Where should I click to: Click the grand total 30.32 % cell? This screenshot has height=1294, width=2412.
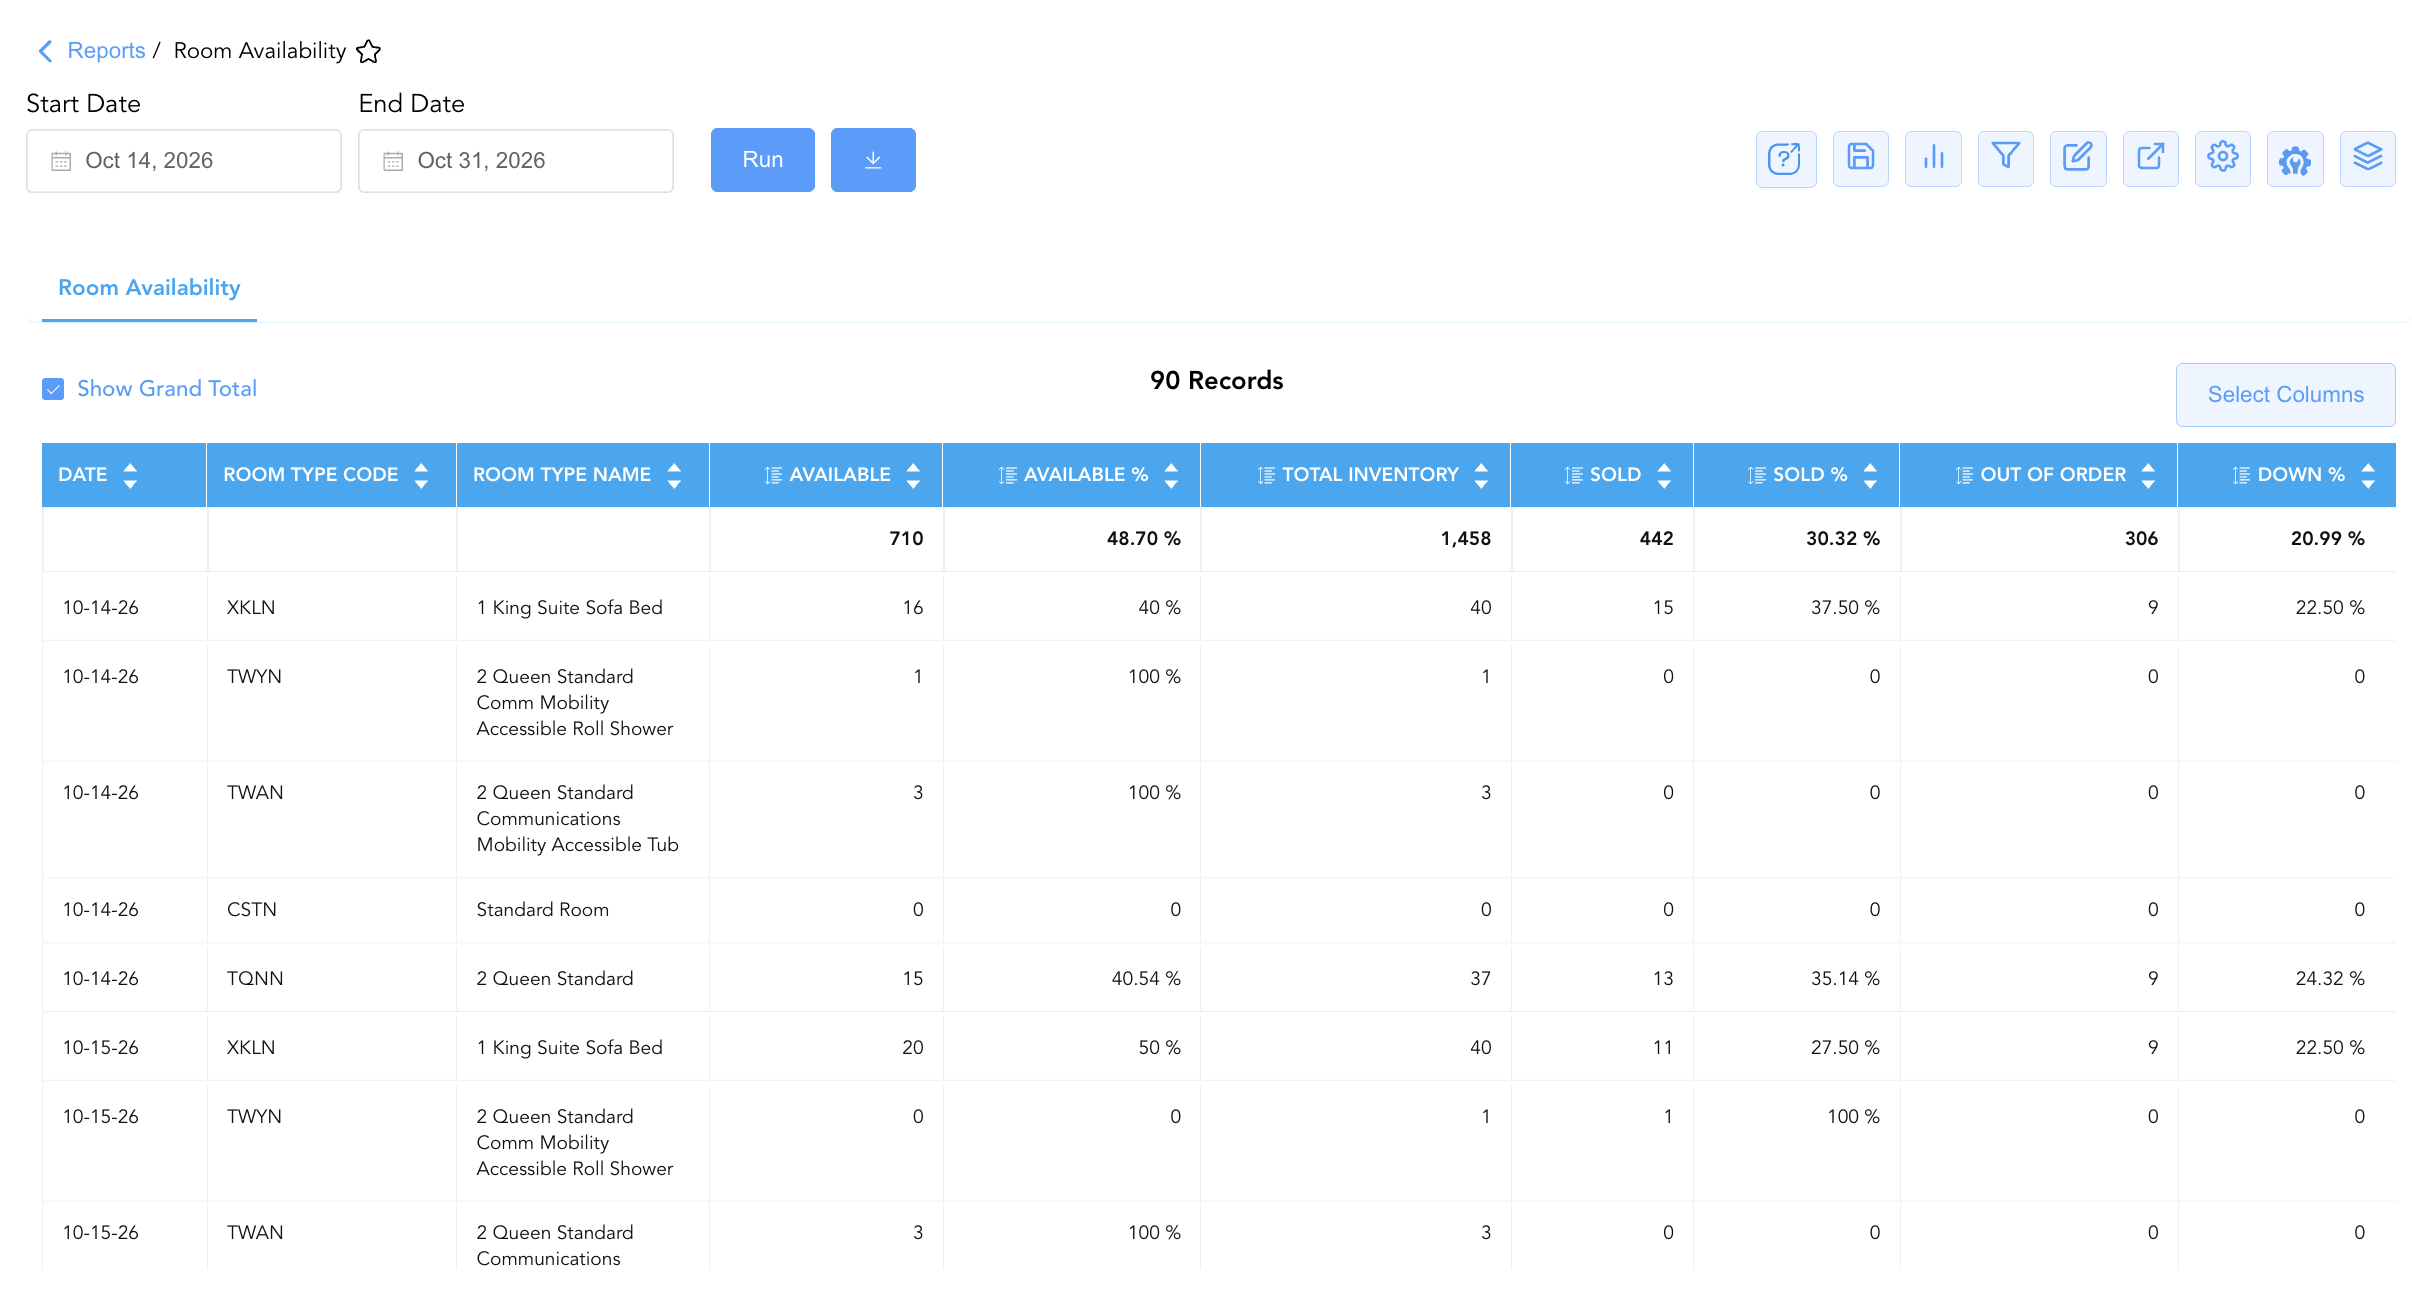1796,539
